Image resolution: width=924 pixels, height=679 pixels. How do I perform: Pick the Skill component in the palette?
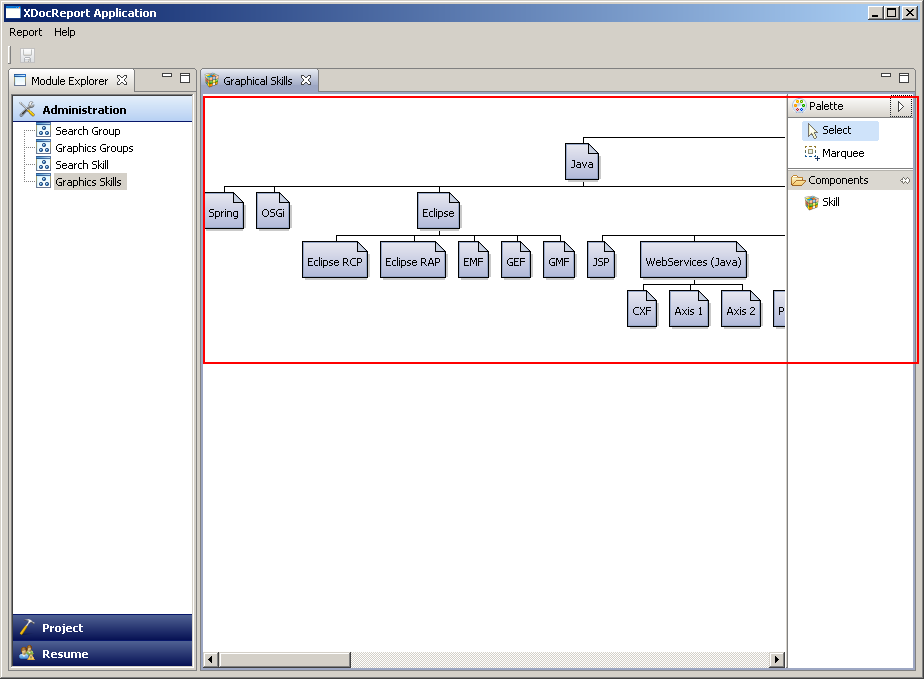[823, 202]
